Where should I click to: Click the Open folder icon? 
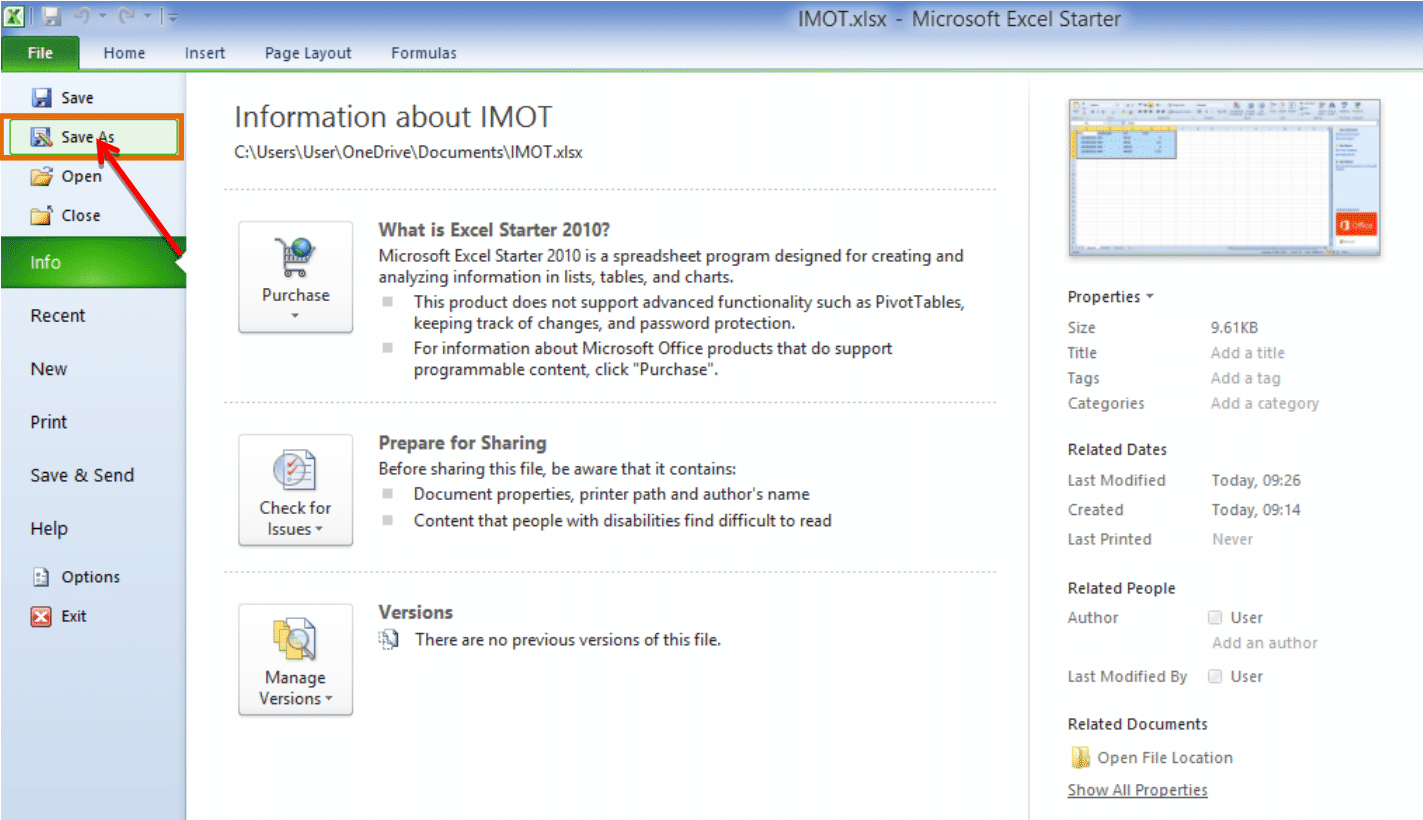[42, 177]
